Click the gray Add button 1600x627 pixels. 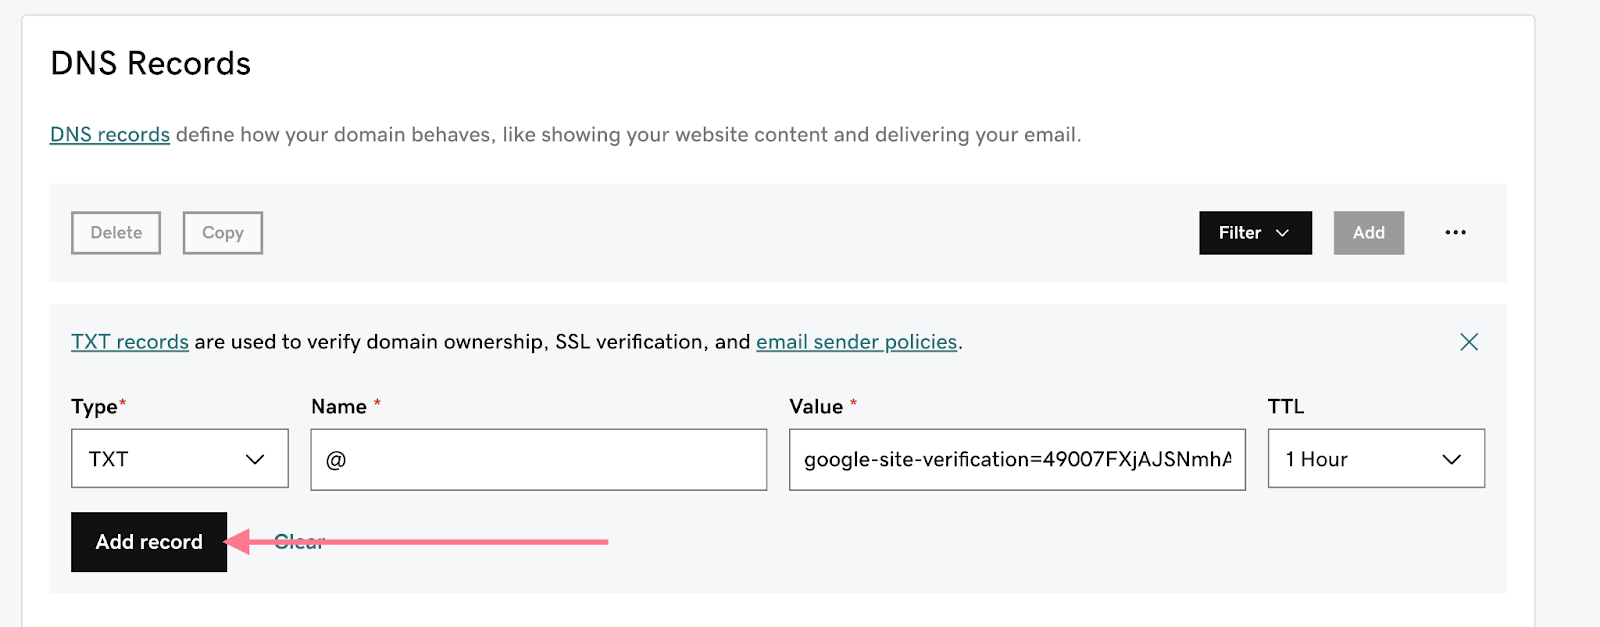1368,233
